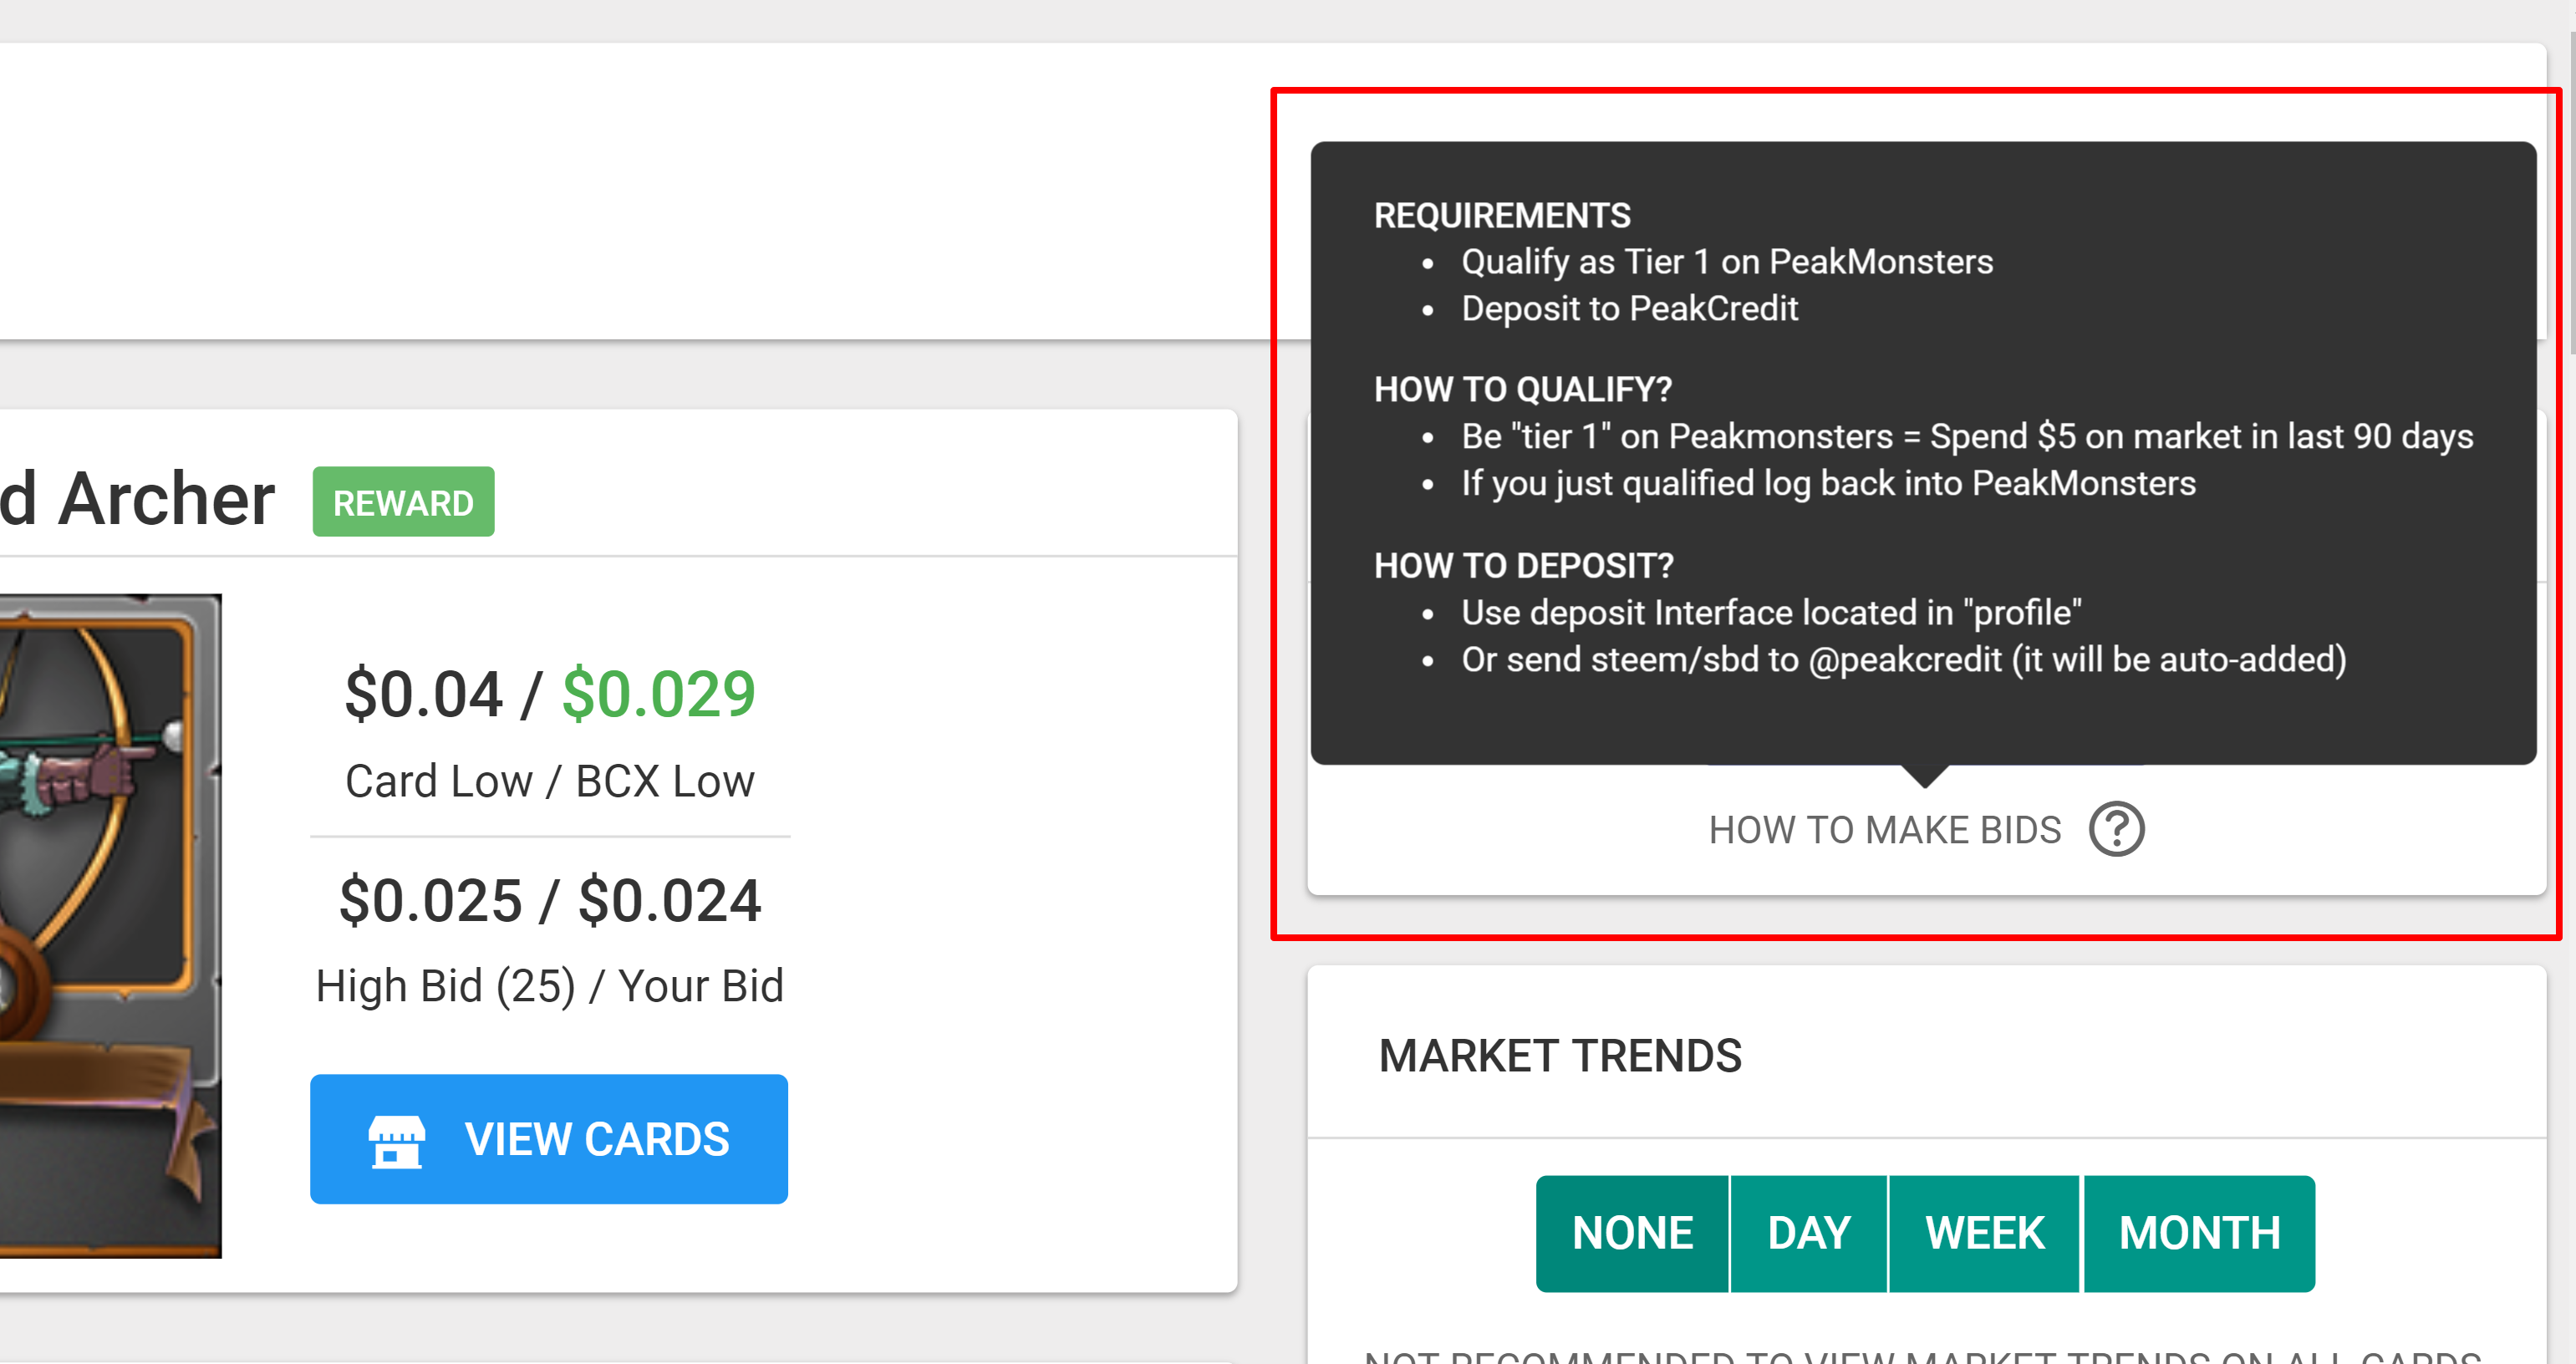2576x1364 pixels.
Task: Click the question mark help icon
Action: [x=2116, y=829]
